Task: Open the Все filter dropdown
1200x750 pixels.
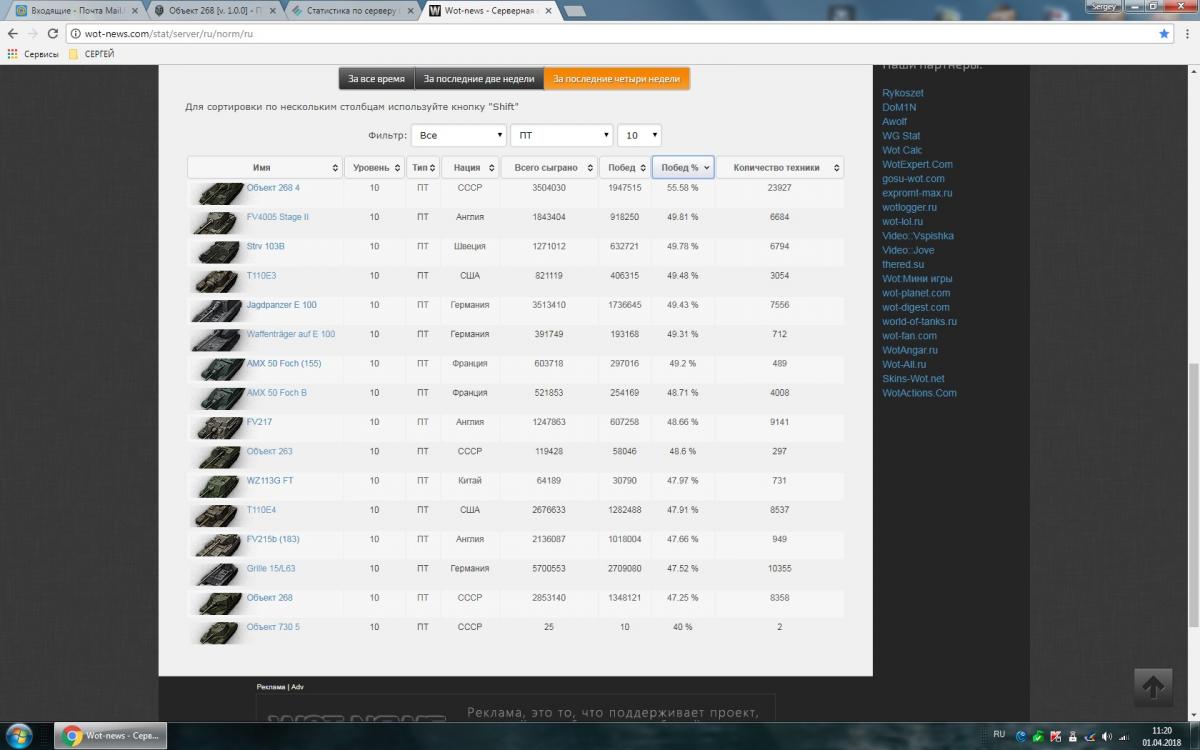Action: pyautogui.click(x=459, y=135)
